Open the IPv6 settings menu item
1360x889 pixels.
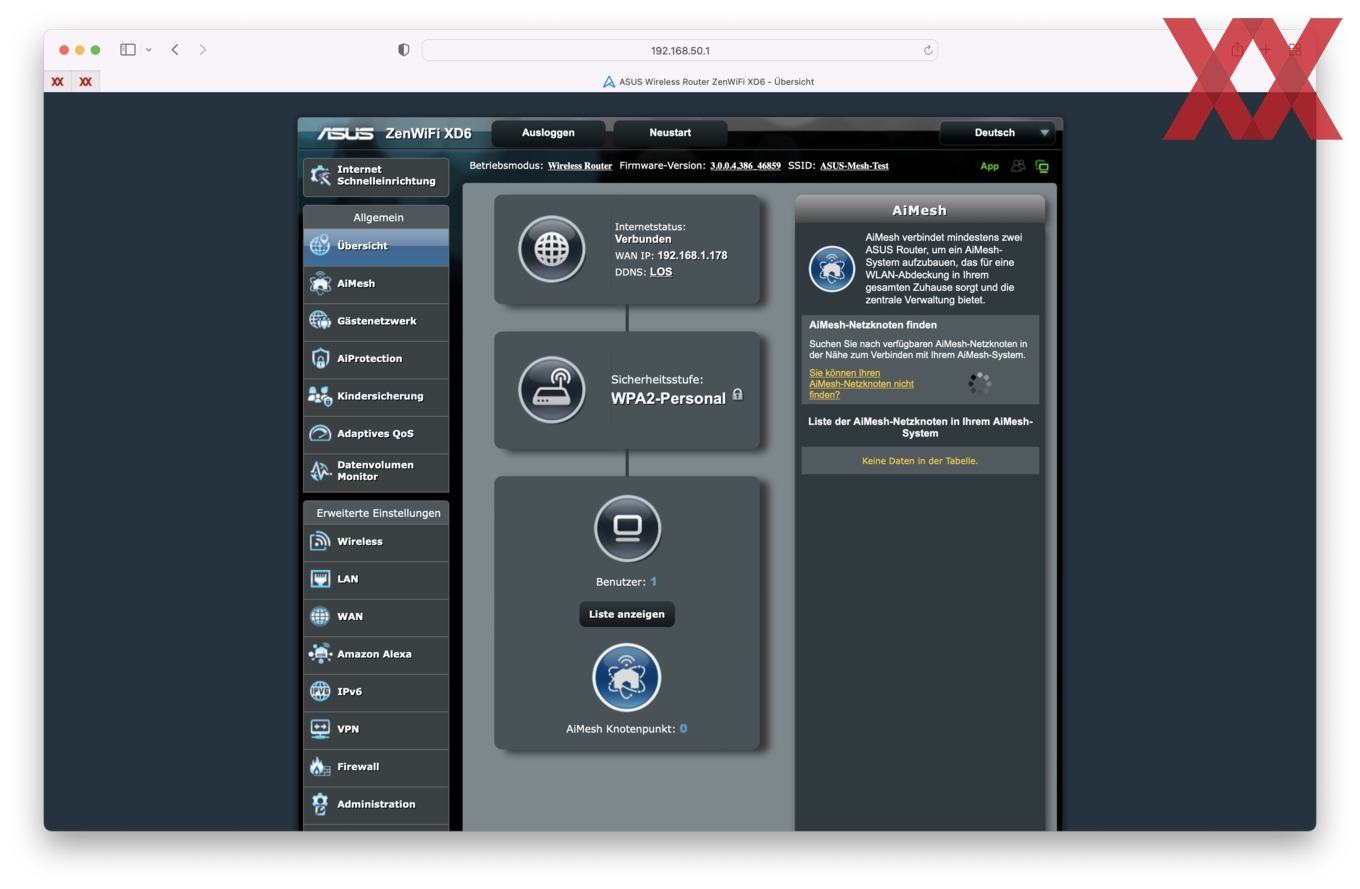pos(376,692)
